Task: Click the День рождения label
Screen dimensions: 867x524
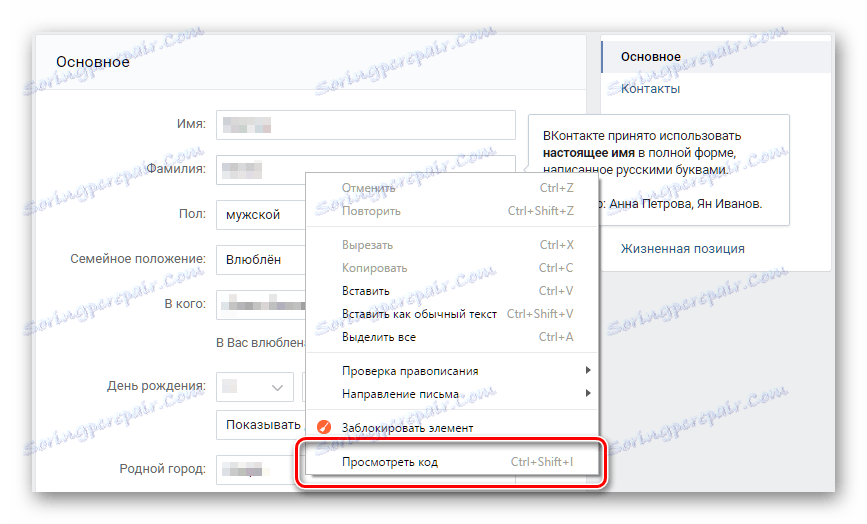Action: coord(156,386)
